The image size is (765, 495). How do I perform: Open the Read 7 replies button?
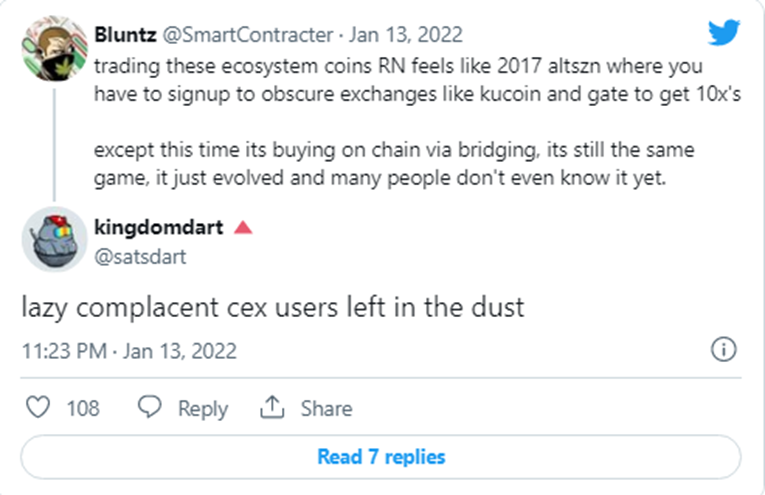tap(381, 457)
